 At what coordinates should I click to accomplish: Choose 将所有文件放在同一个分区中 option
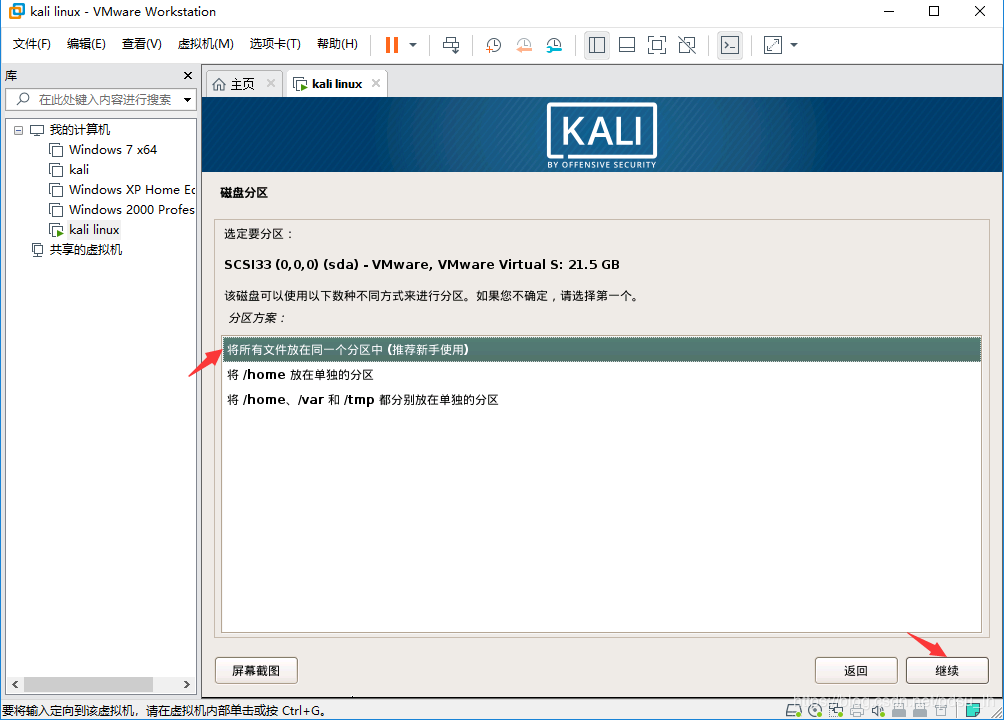(x=601, y=350)
